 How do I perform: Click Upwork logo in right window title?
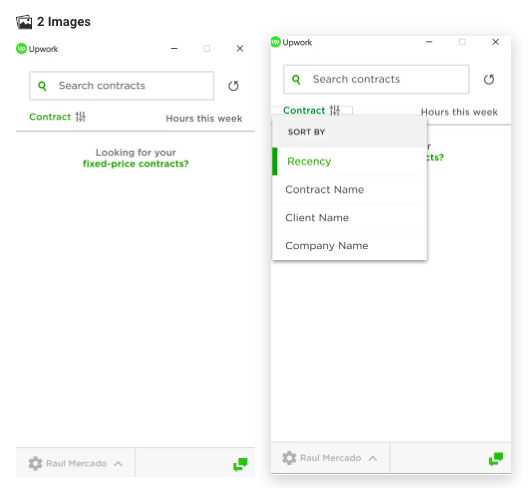[x=276, y=42]
